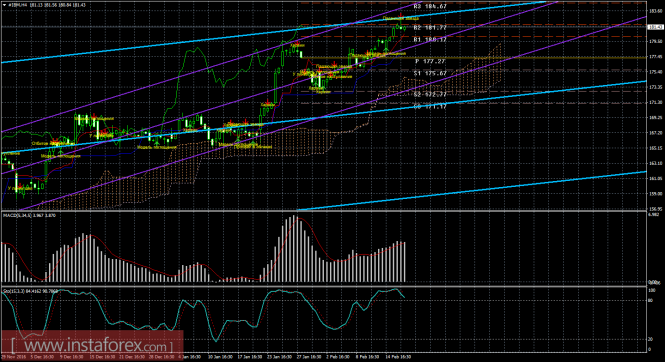This screenshot has width=665, height=362.
Task: Click the current price tag on price axis
Action: click(x=656, y=27)
